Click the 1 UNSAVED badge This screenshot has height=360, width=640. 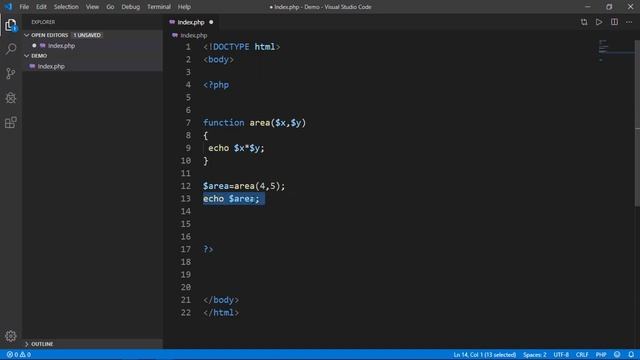(x=87, y=35)
